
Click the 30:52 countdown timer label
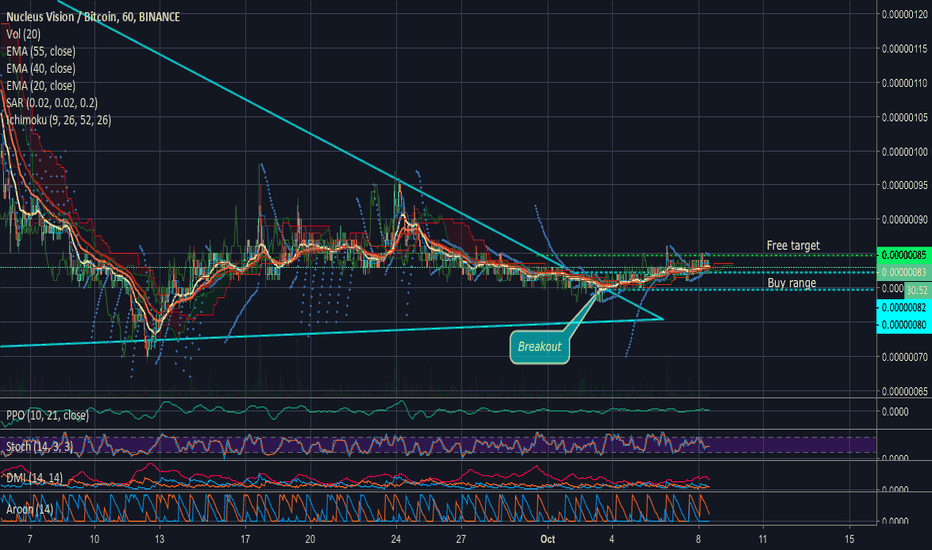(917, 290)
